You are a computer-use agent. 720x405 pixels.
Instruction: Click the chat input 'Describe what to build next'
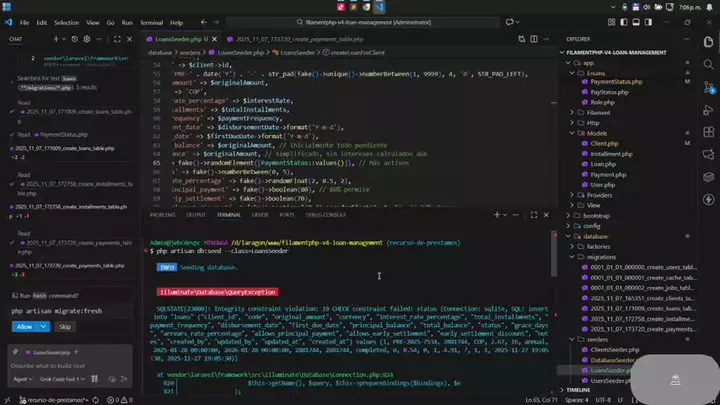(x=60, y=366)
